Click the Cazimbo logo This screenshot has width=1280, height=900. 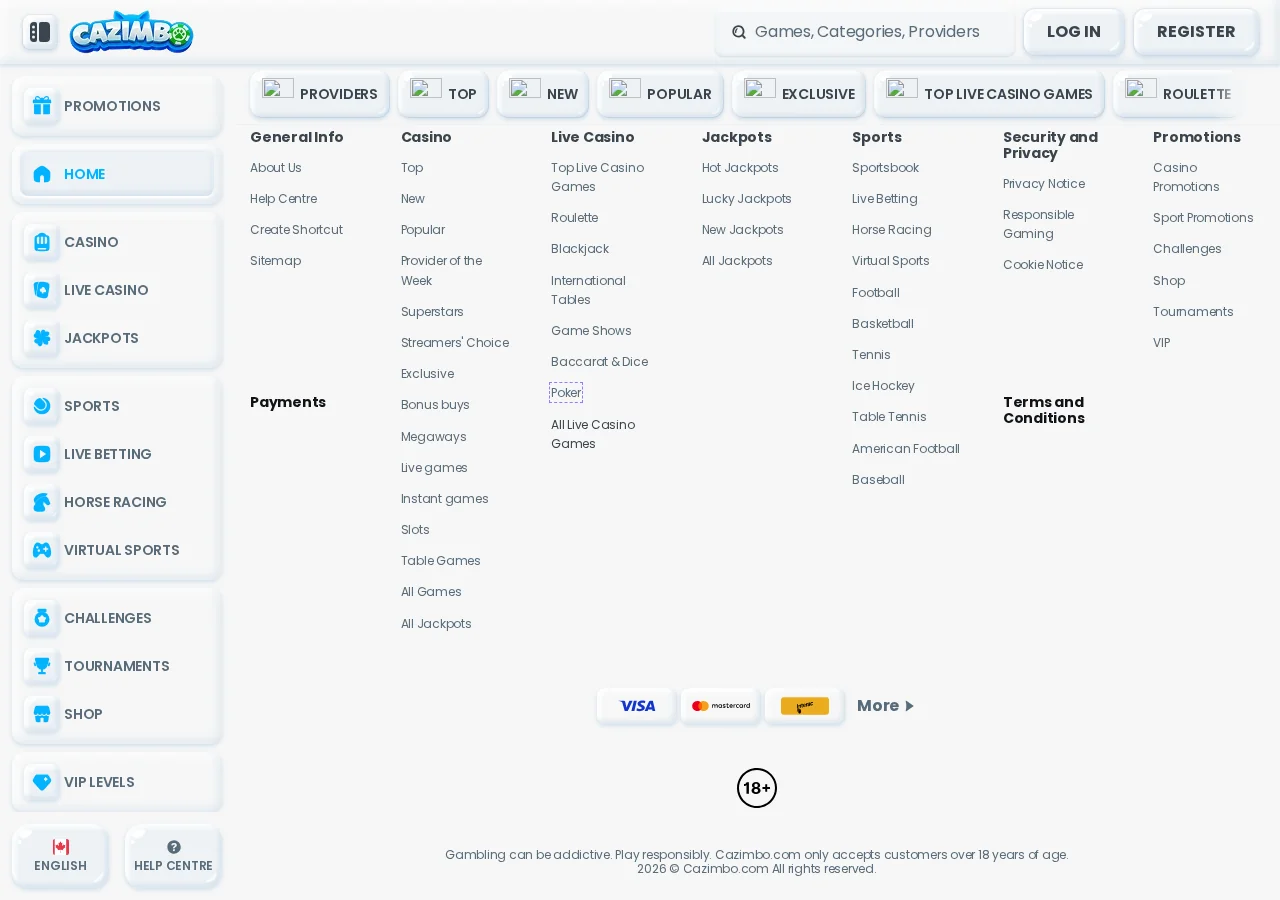click(x=131, y=32)
